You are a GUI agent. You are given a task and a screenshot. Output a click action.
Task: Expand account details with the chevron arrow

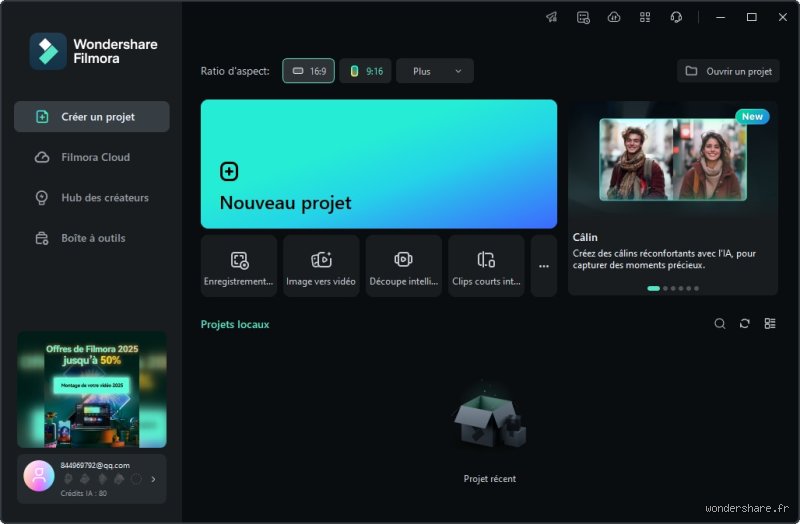pos(153,479)
